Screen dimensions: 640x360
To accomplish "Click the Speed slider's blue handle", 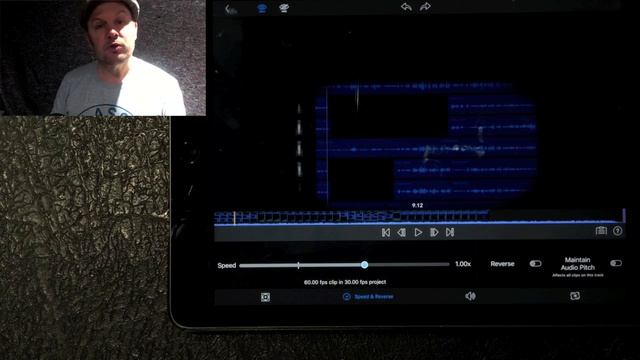I will 364,265.
